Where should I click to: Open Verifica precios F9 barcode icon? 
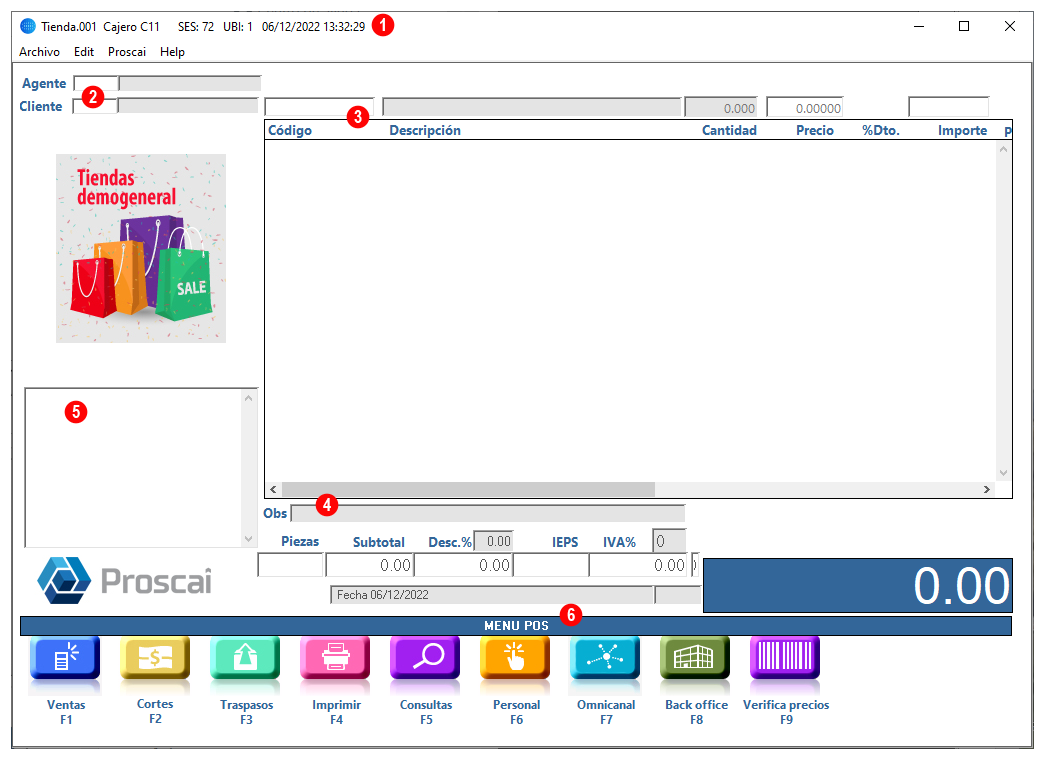tap(785, 658)
